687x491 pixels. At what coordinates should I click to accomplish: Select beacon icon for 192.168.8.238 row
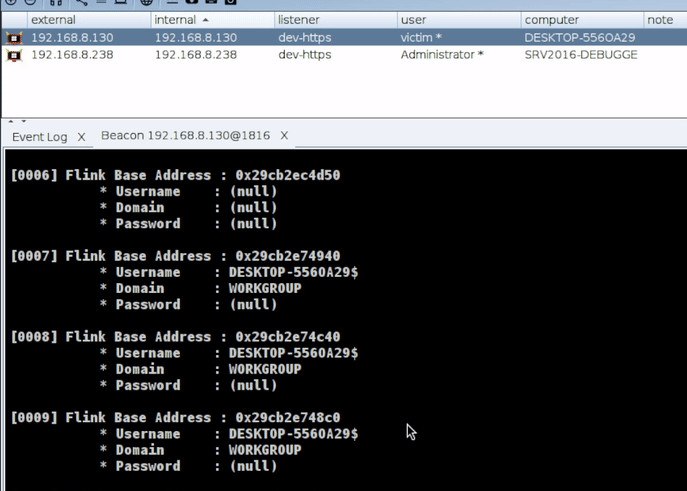click(14, 55)
